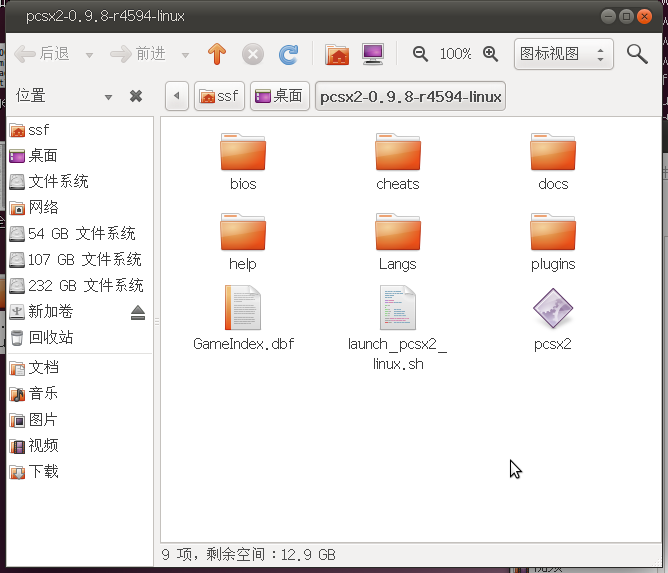Open the bios folder

(x=243, y=162)
